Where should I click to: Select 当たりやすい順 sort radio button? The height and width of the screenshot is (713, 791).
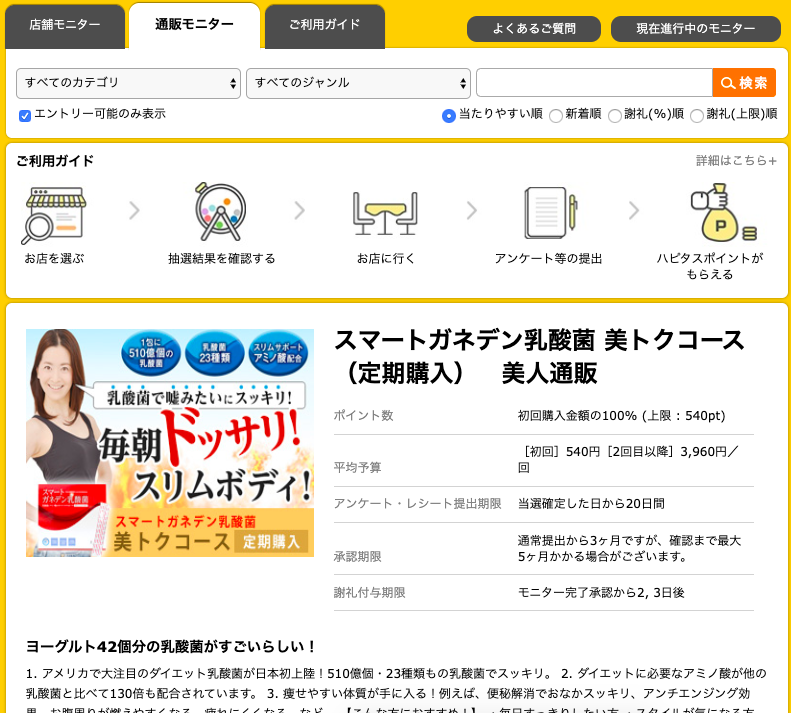(449, 116)
